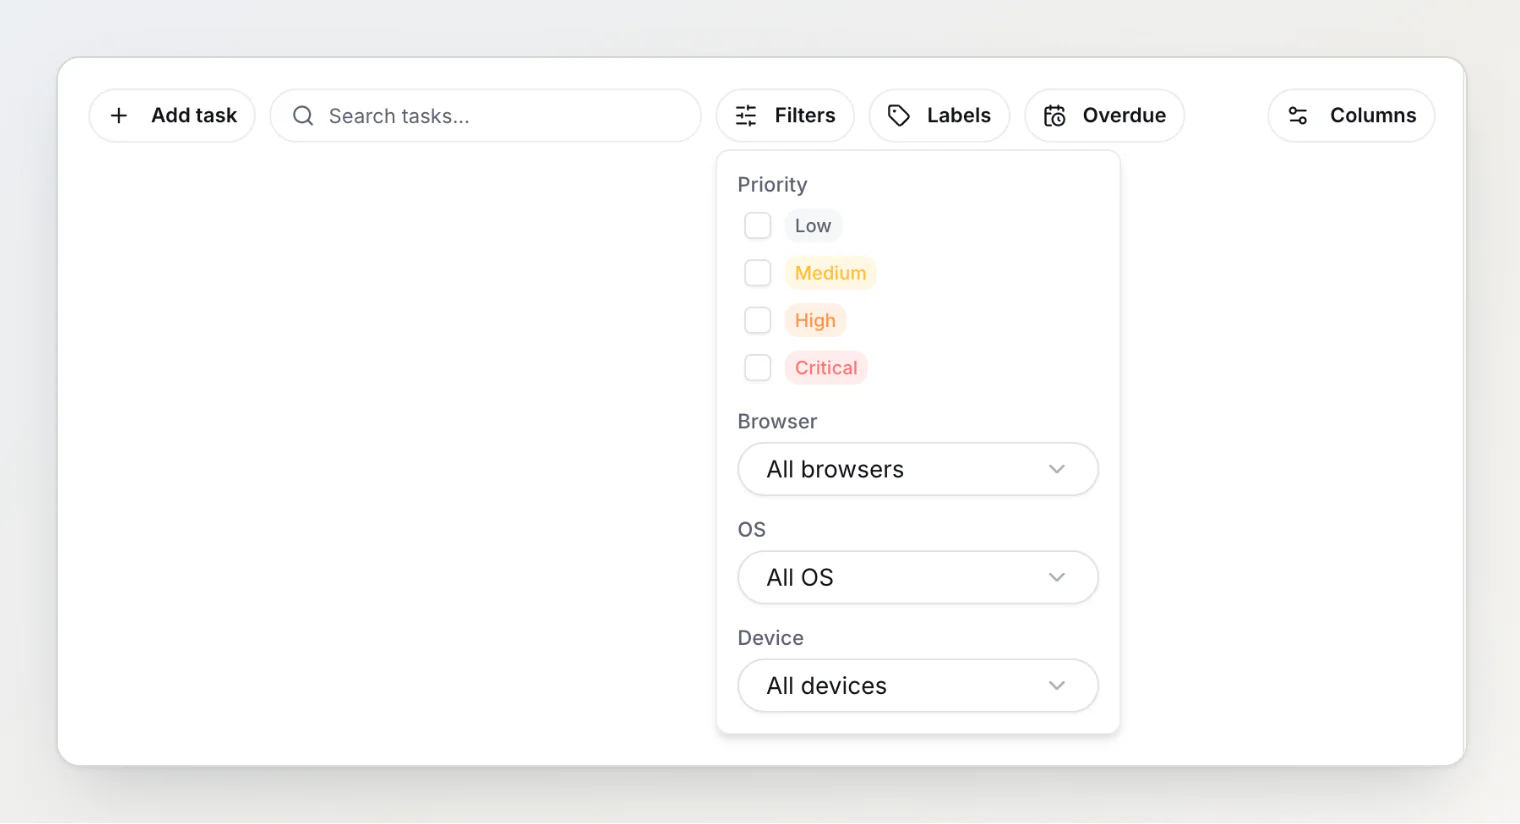Click the calendar clock icon on Overdue
The image size is (1520, 824).
click(x=1055, y=116)
